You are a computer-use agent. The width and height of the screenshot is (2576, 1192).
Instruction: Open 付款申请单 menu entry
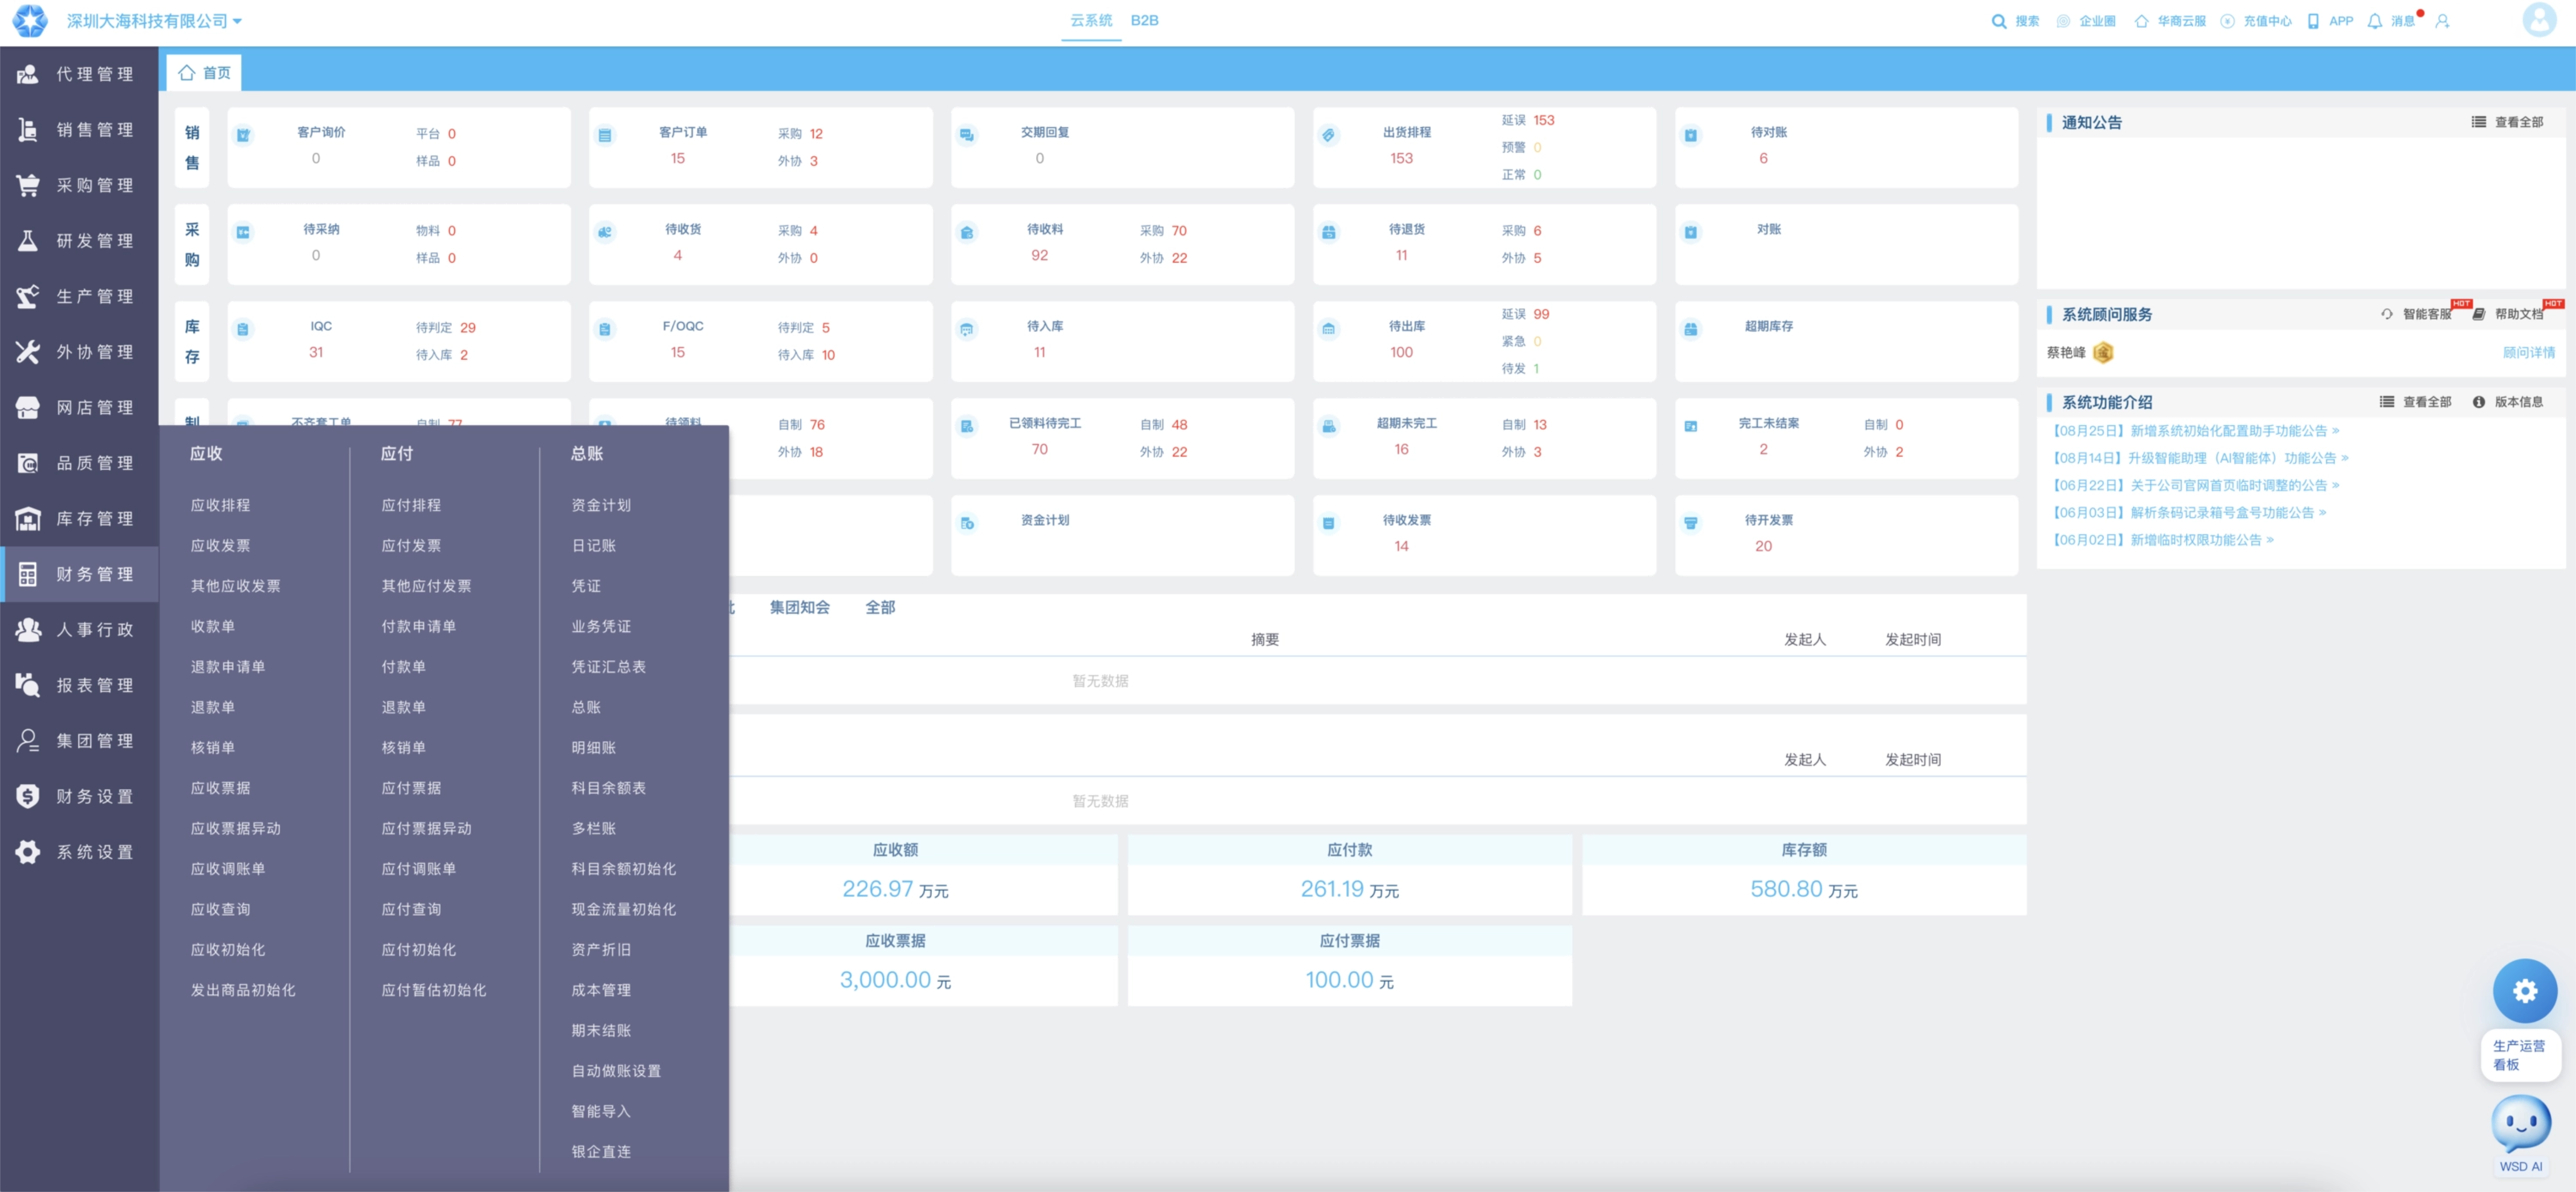click(x=418, y=626)
